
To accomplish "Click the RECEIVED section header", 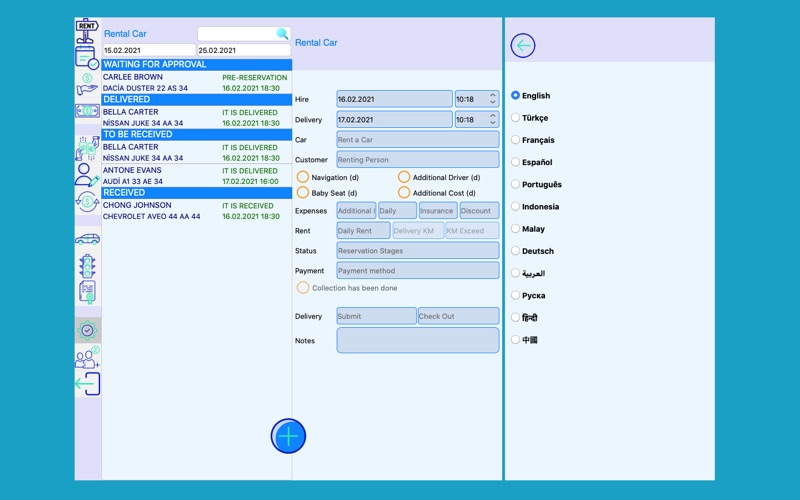I will pos(197,192).
